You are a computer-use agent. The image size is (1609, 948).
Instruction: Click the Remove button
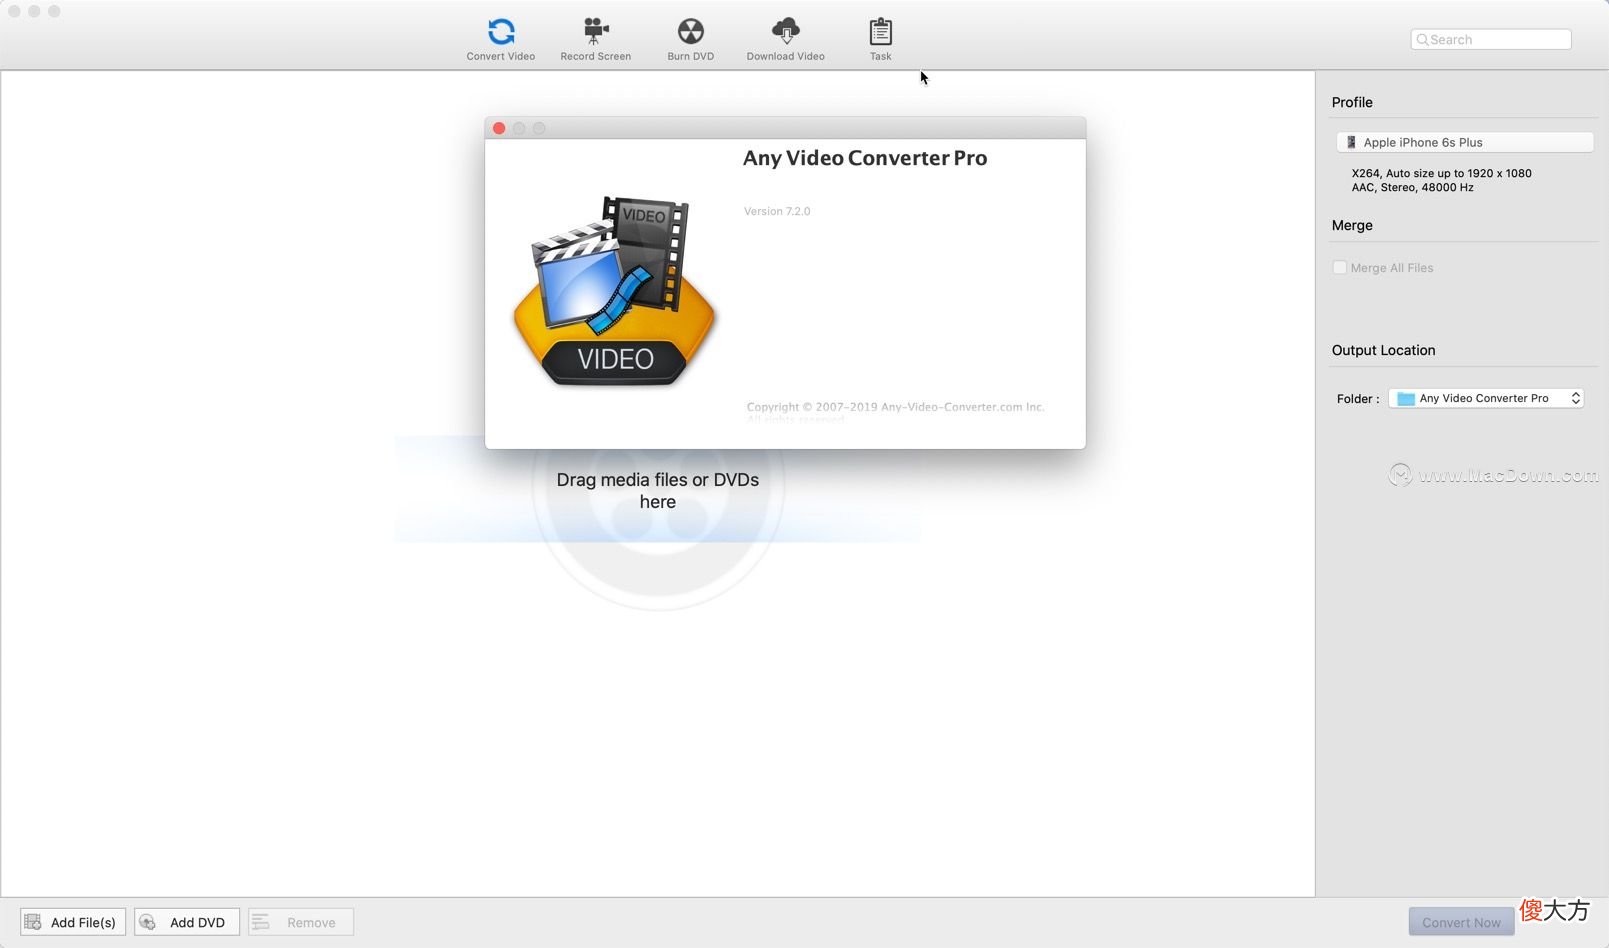(x=301, y=922)
